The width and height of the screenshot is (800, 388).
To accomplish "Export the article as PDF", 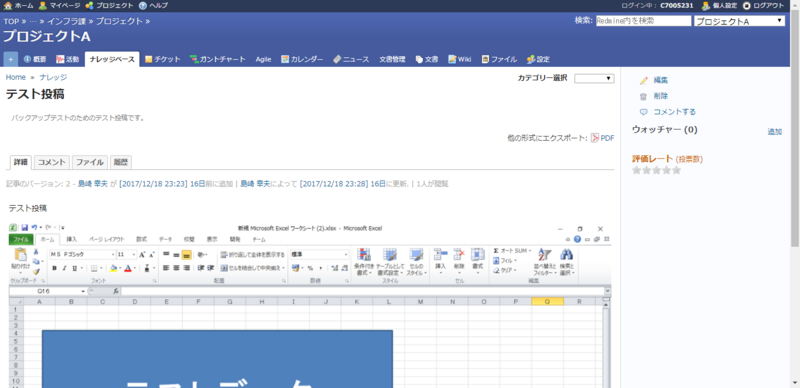I will tap(603, 138).
